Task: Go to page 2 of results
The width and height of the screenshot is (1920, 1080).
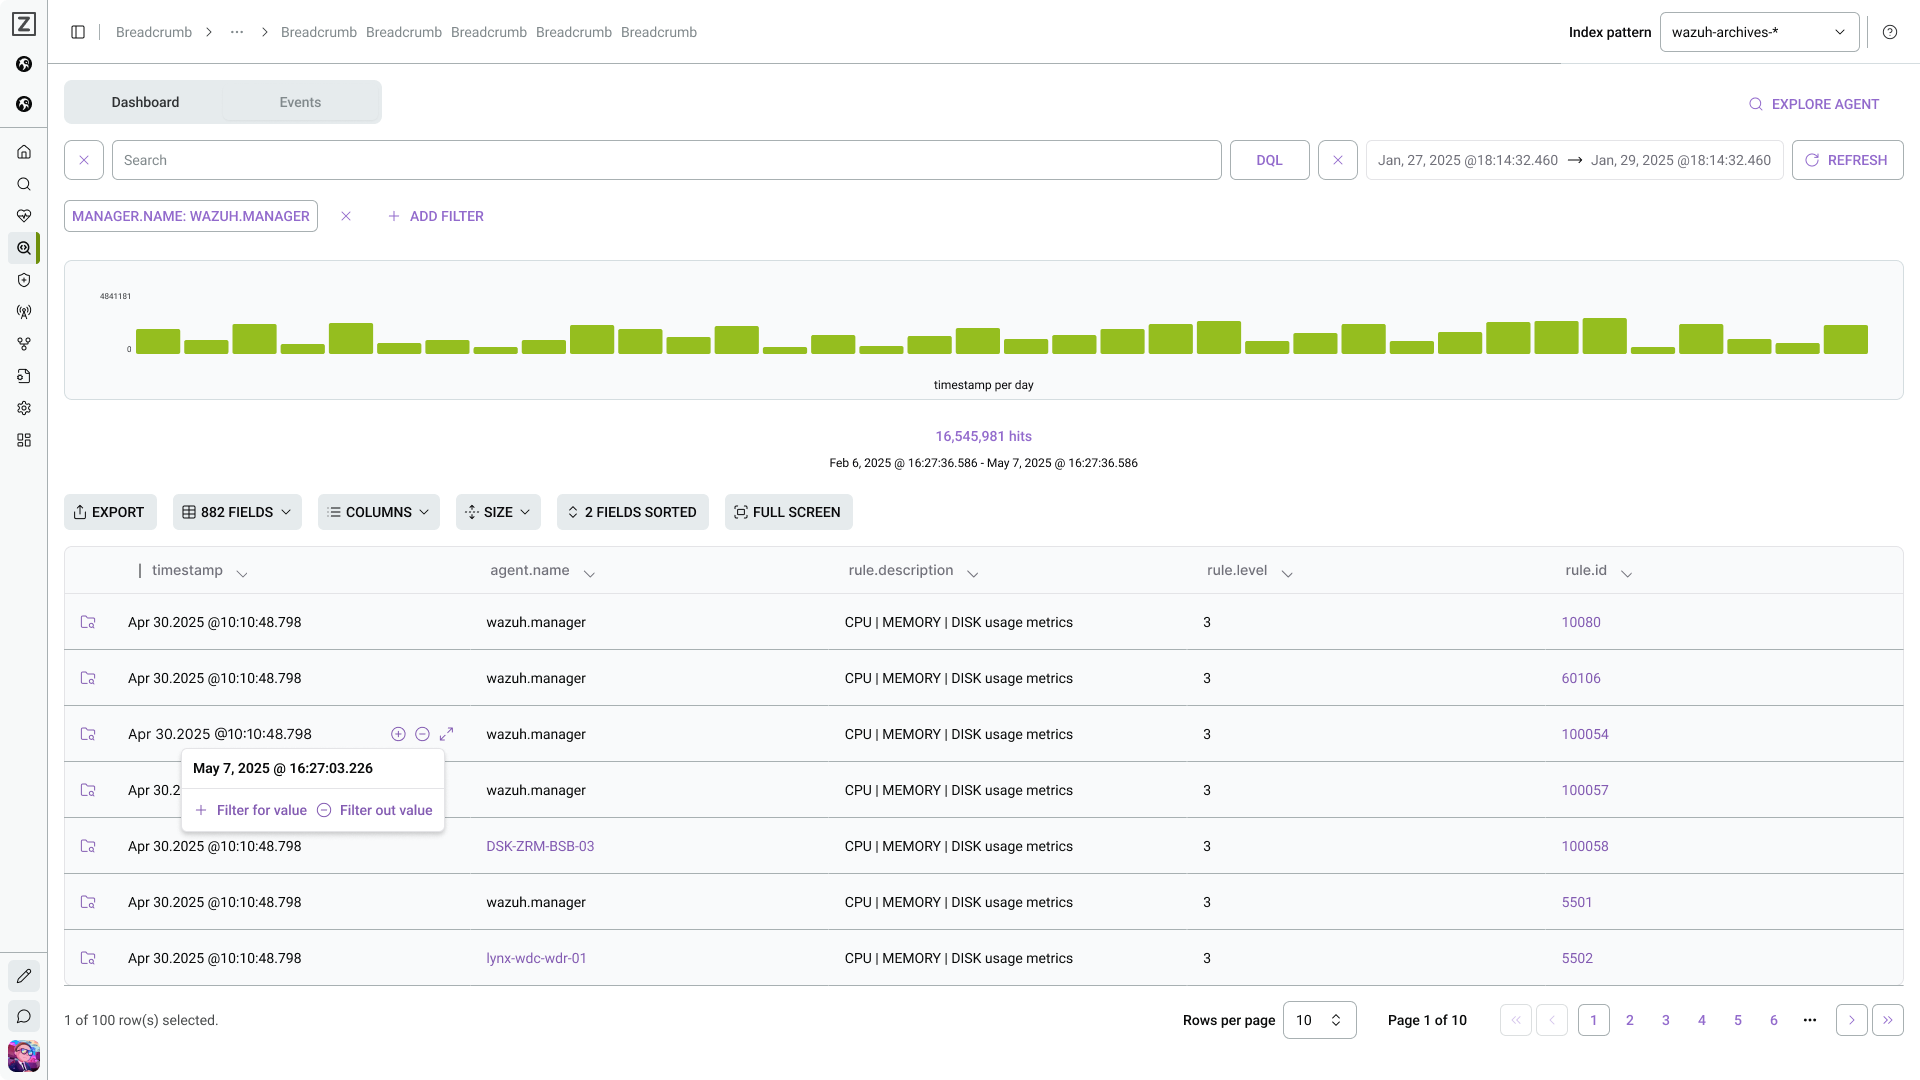Action: coord(1630,1020)
